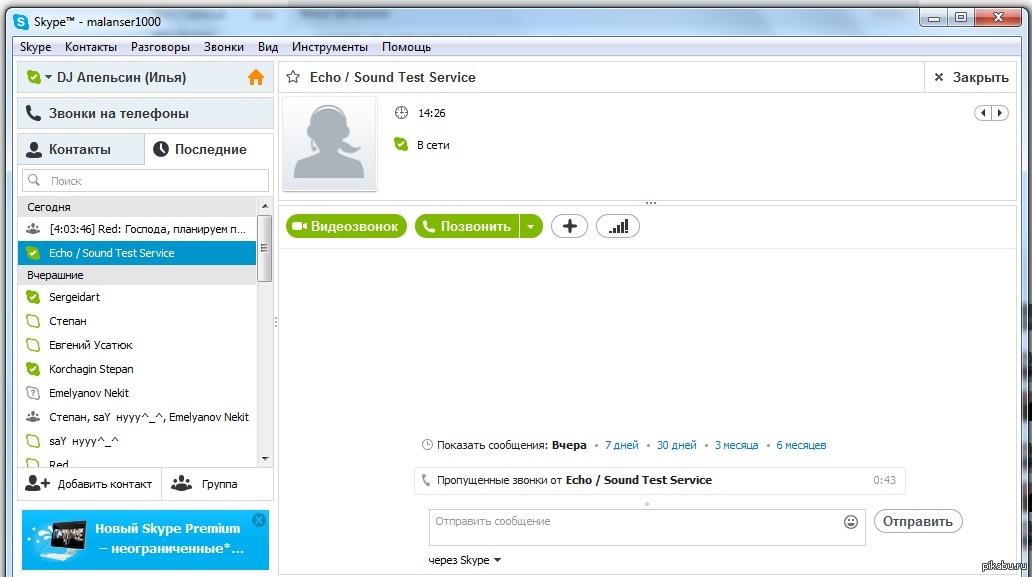This screenshot has width=1032, height=577.
Task: Show messages from 7 дней
Action: [621, 445]
